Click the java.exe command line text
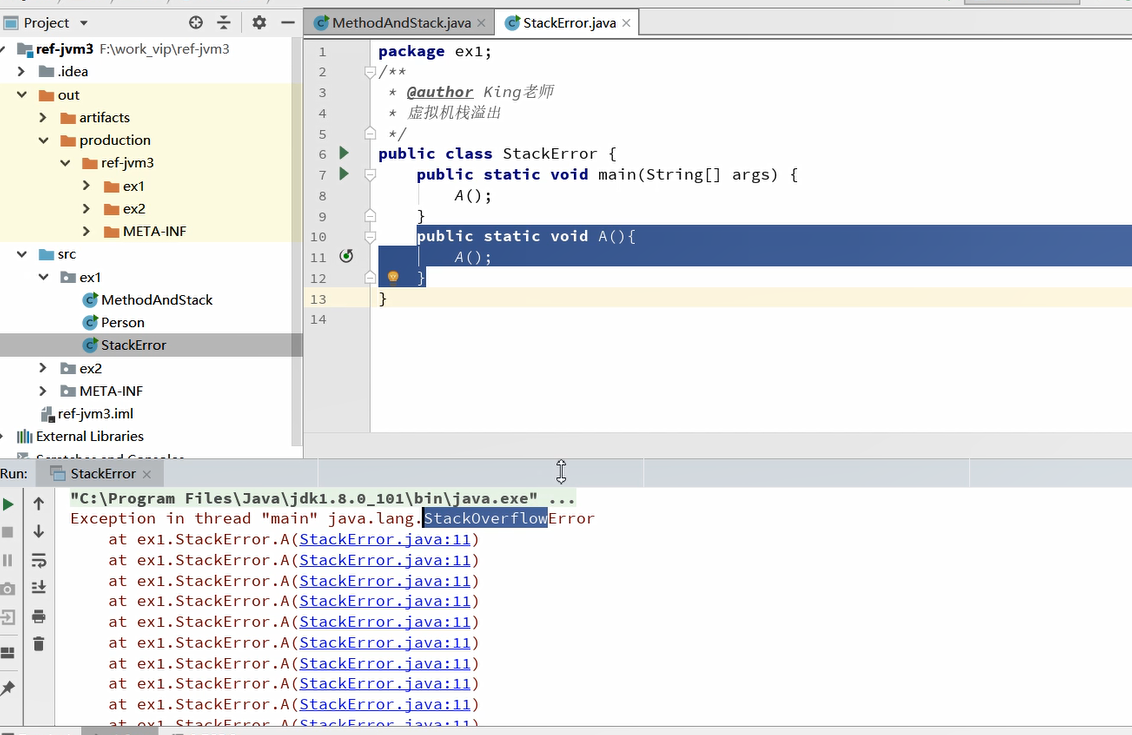This screenshot has width=1132, height=735. 323,498
